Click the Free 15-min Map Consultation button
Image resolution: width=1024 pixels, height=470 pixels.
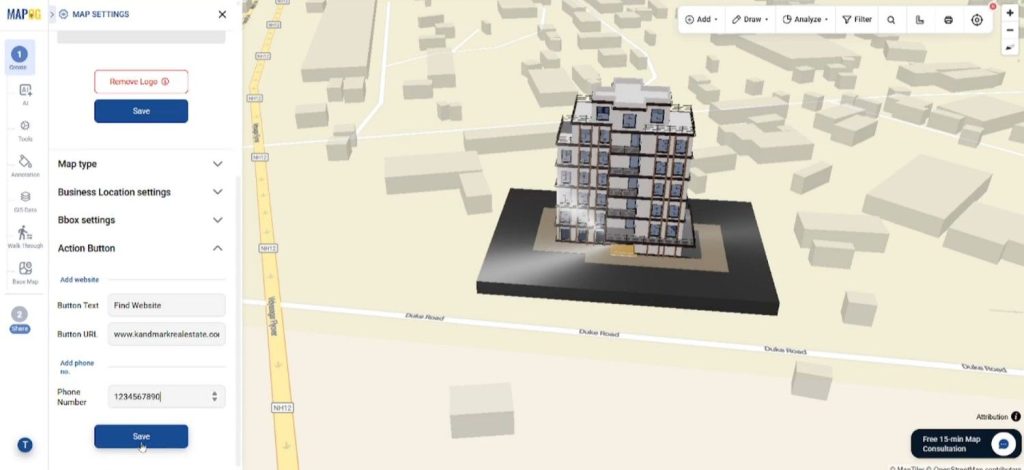coord(966,444)
